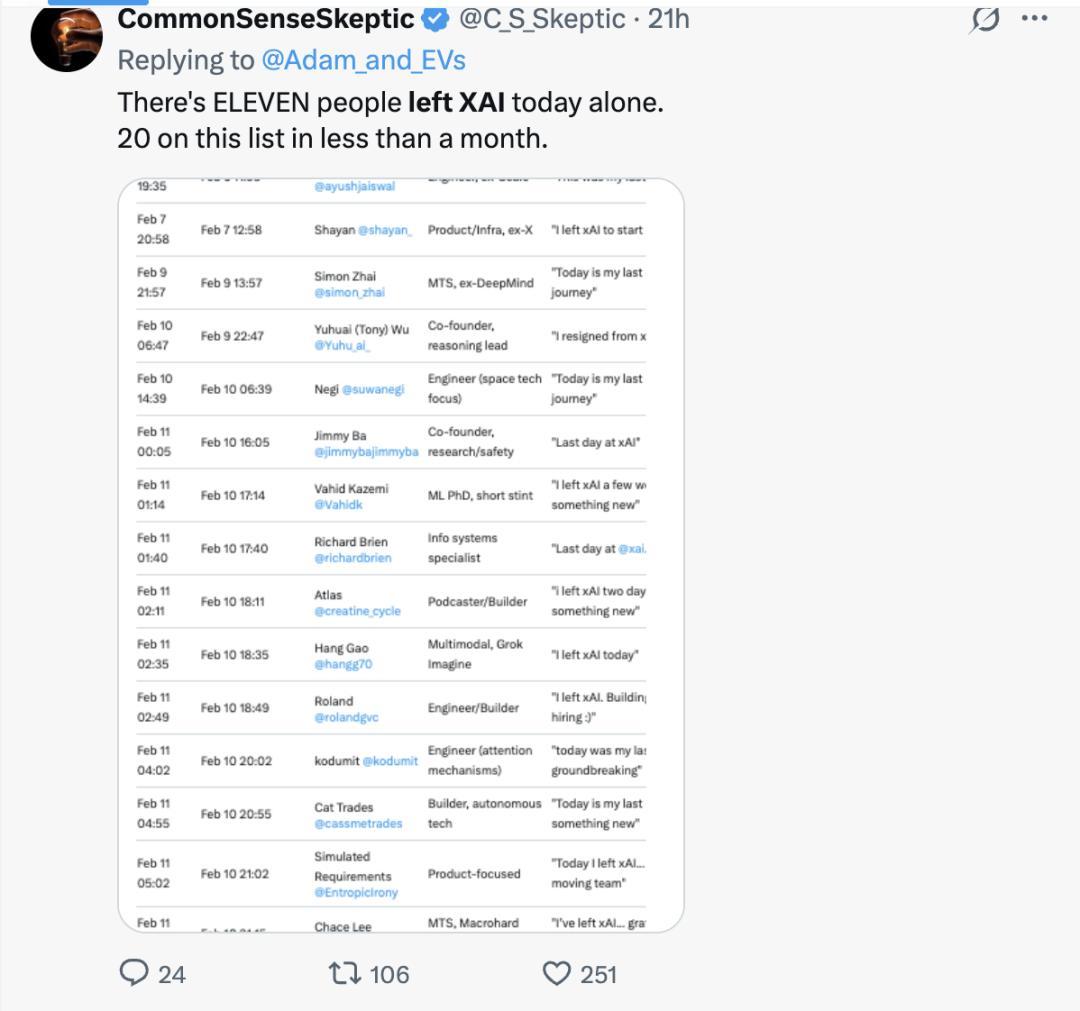Click the blue verified badge
This screenshot has width=1080, height=1011.
tap(435, 19)
